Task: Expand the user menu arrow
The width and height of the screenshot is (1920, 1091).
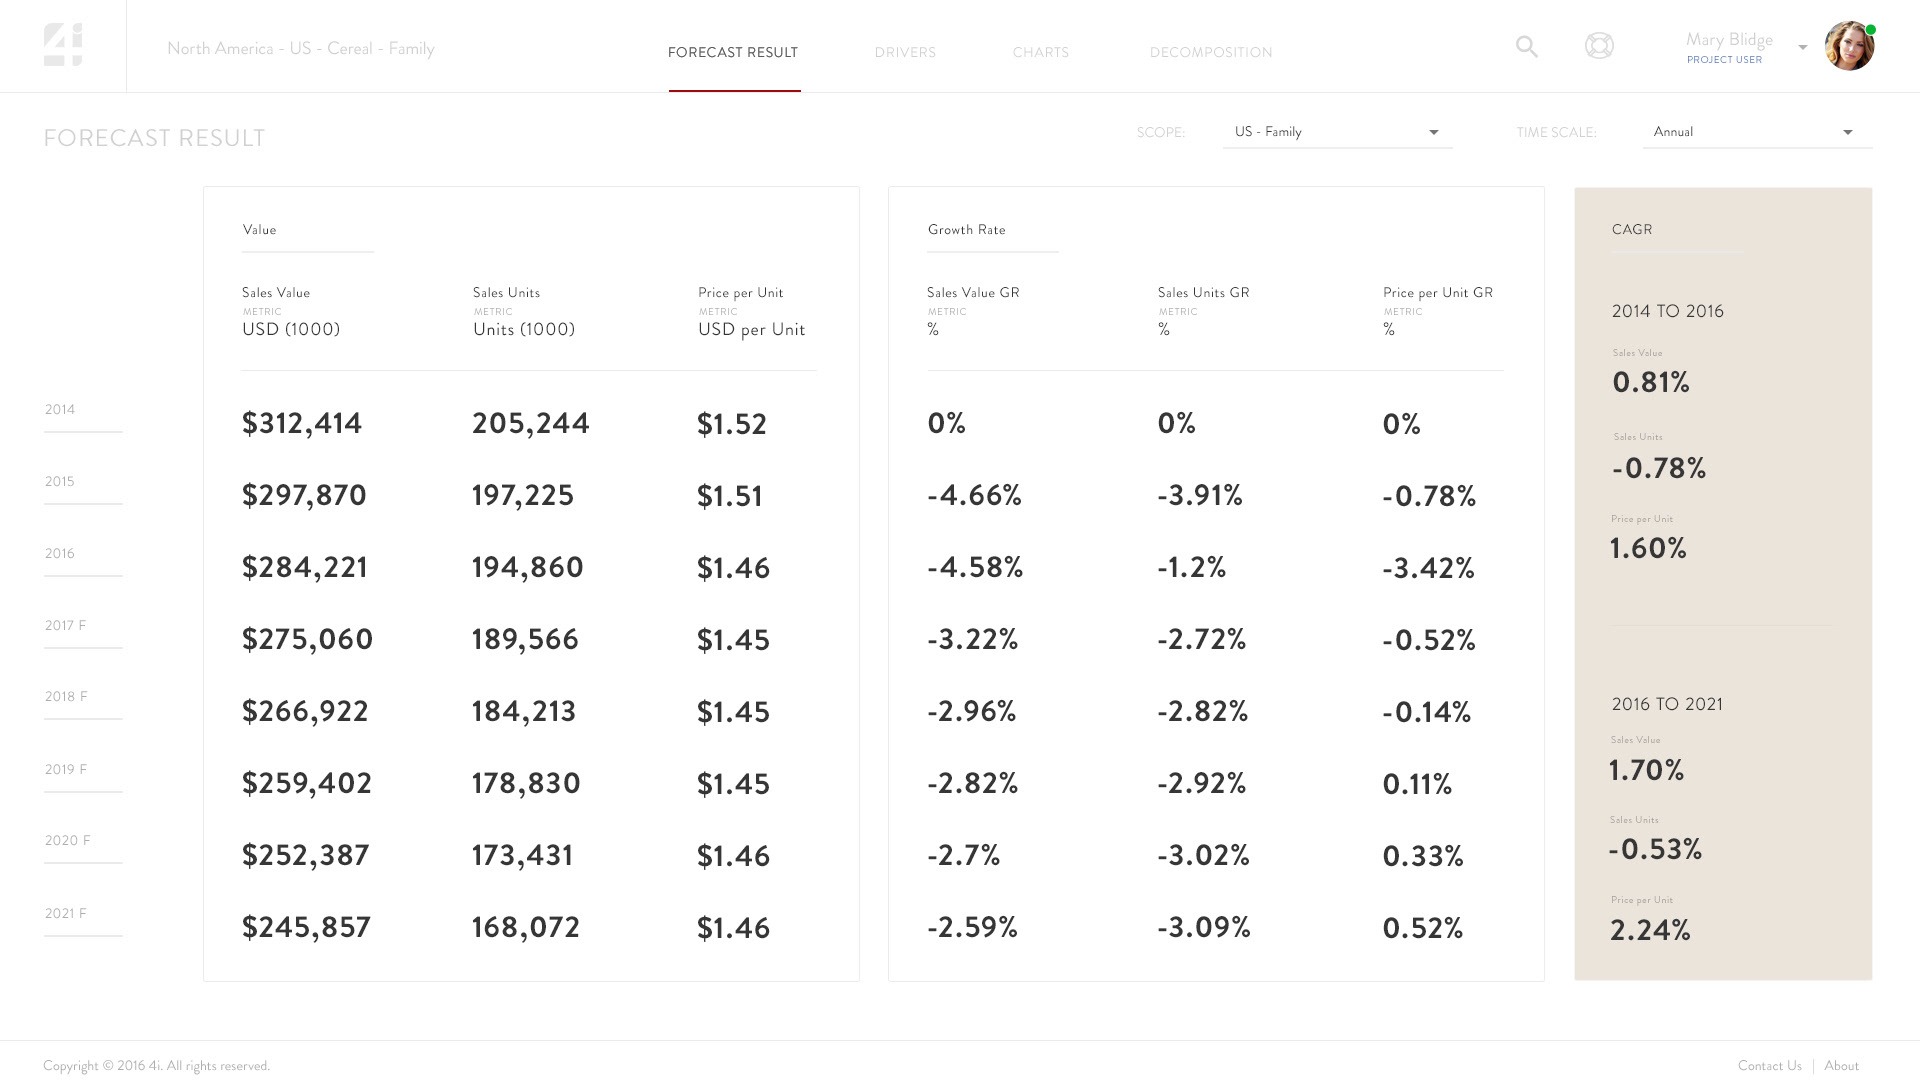Action: click(x=1802, y=48)
